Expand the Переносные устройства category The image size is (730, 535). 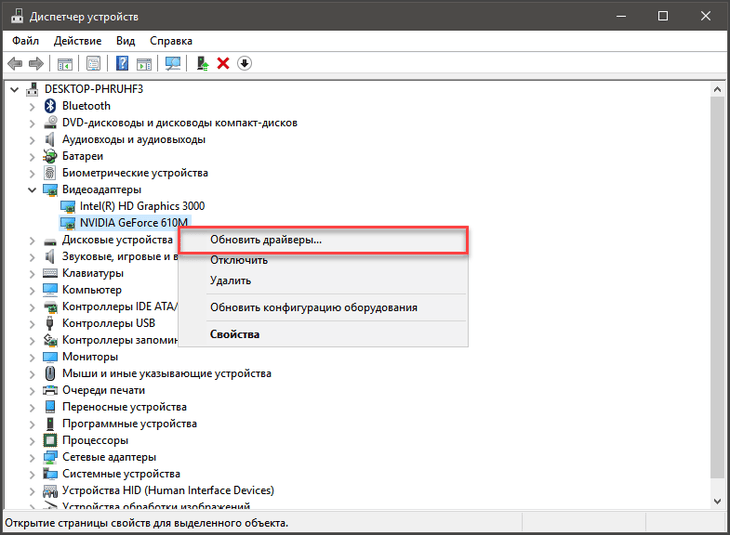click(32, 407)
